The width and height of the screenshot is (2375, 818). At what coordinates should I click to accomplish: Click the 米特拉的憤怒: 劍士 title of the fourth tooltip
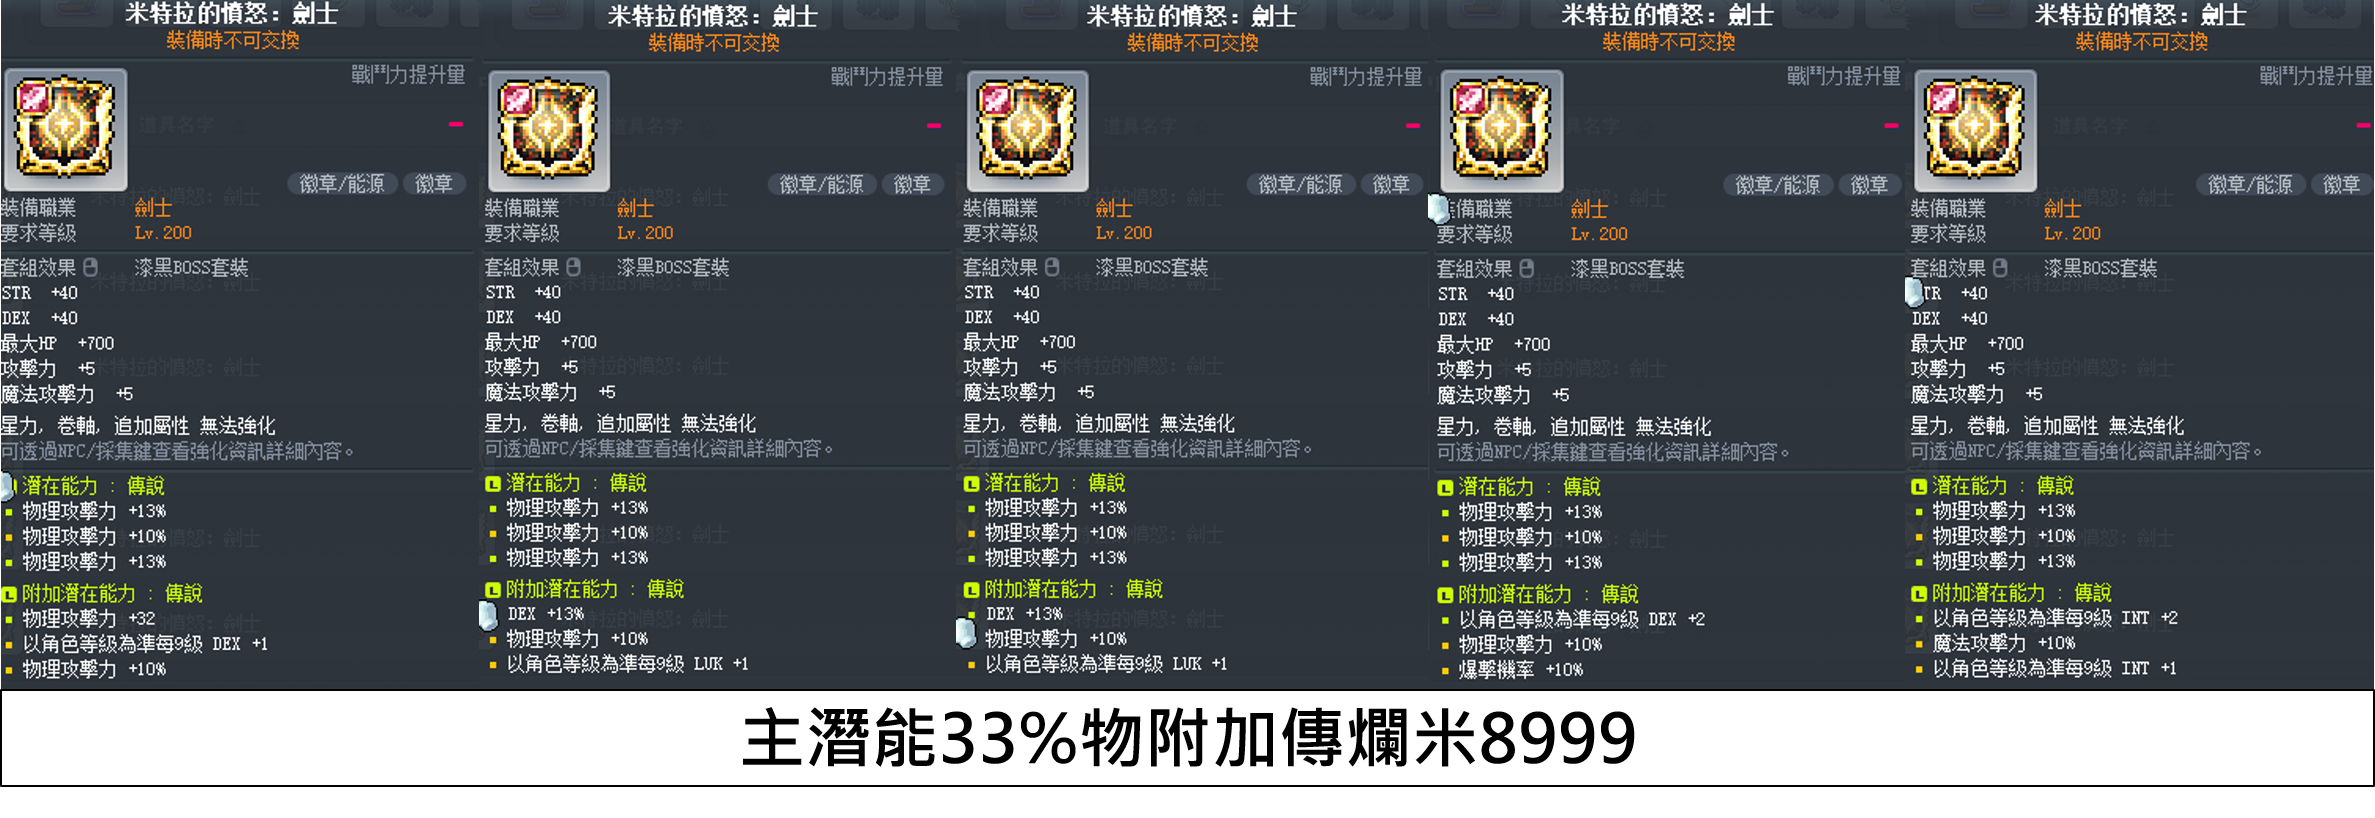tap(1667, 15)
